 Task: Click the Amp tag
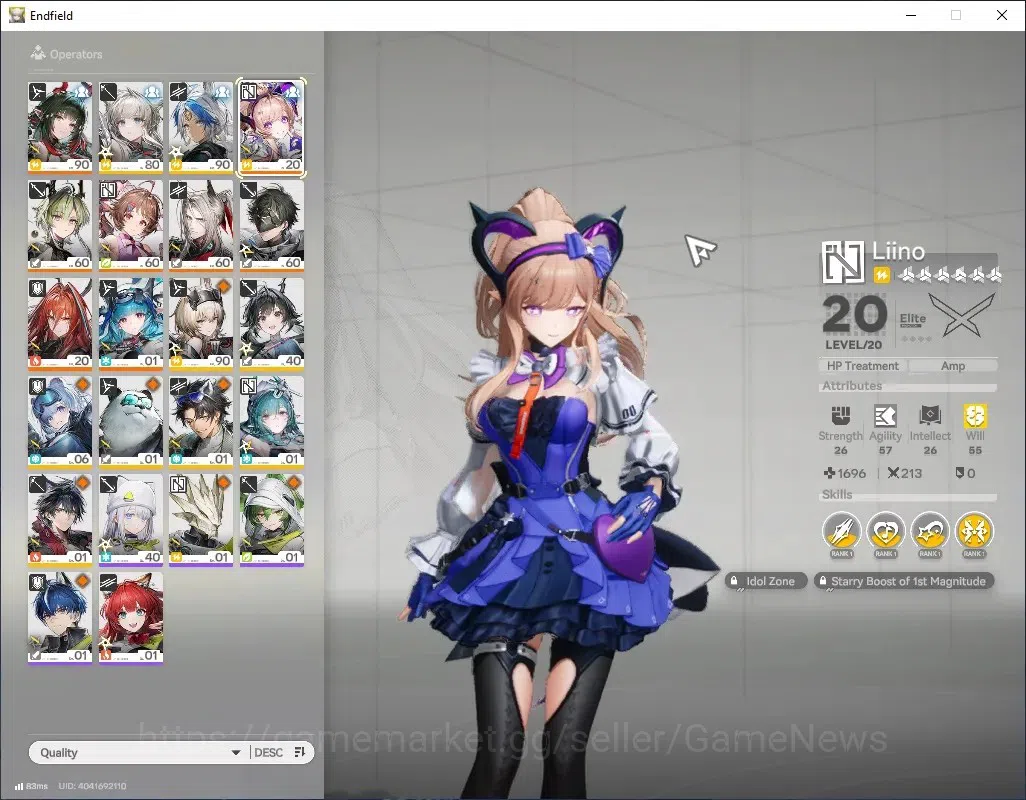(x=953, y=366)
